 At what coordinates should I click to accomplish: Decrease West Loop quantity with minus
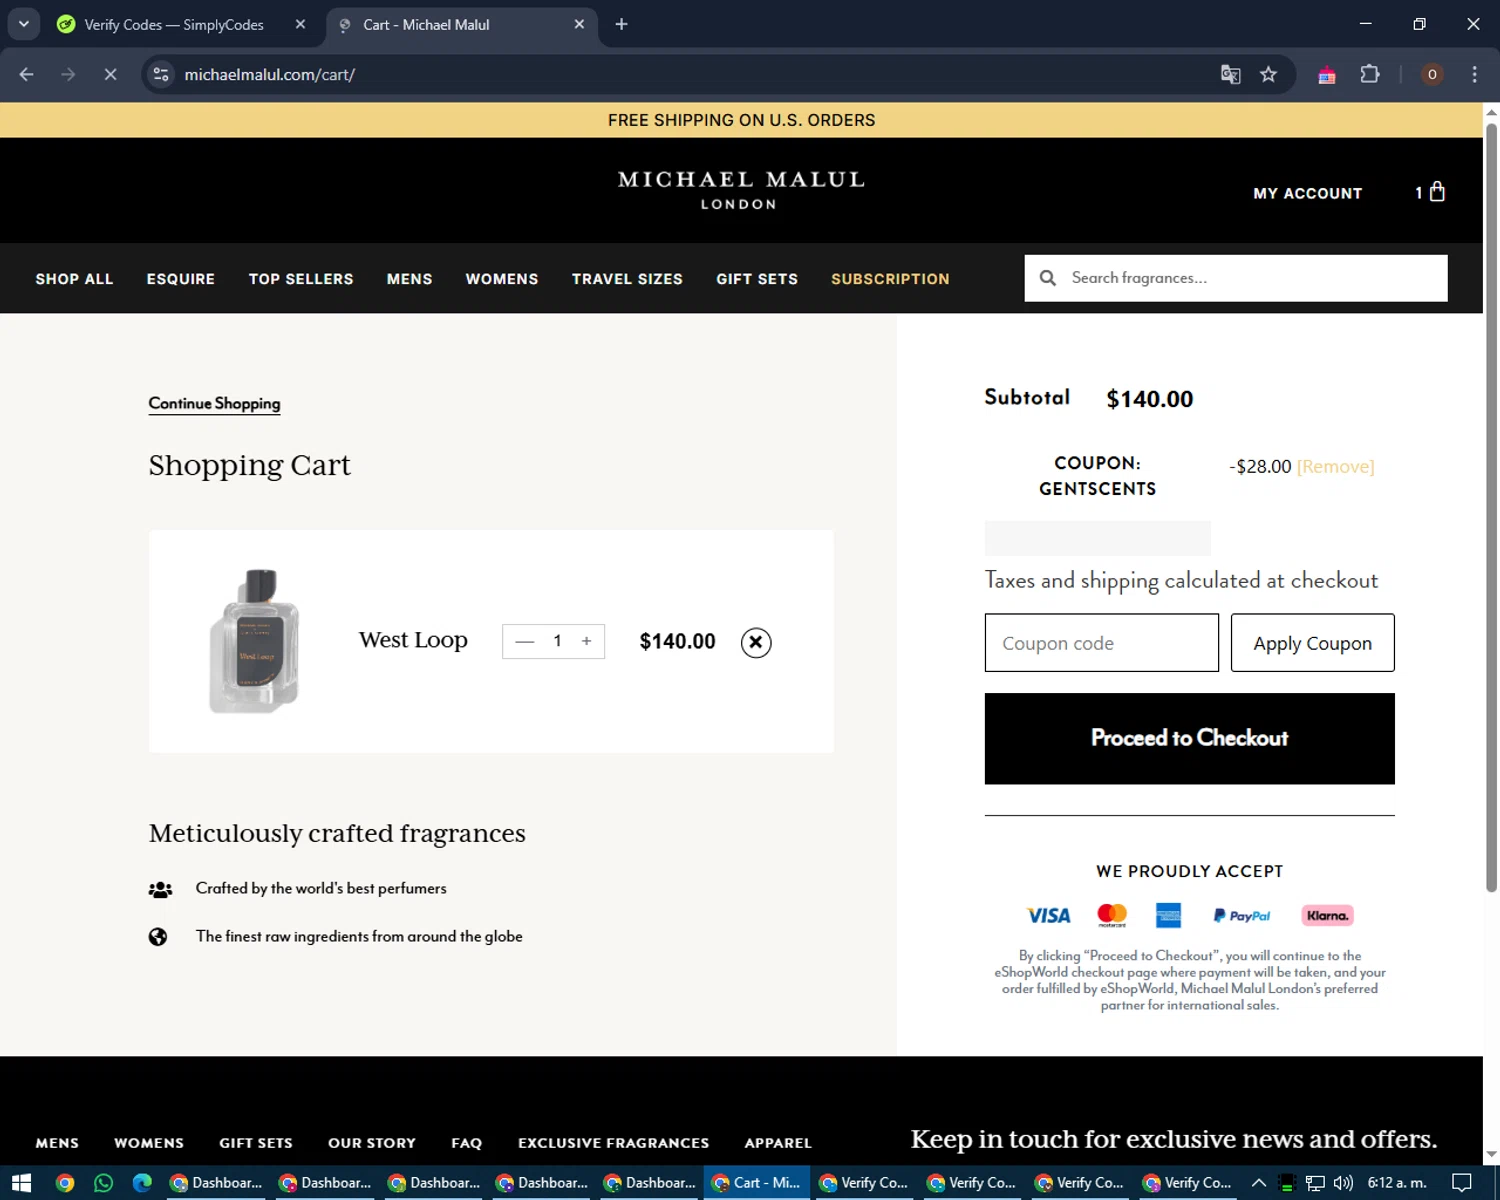click(x=524, y=641)
